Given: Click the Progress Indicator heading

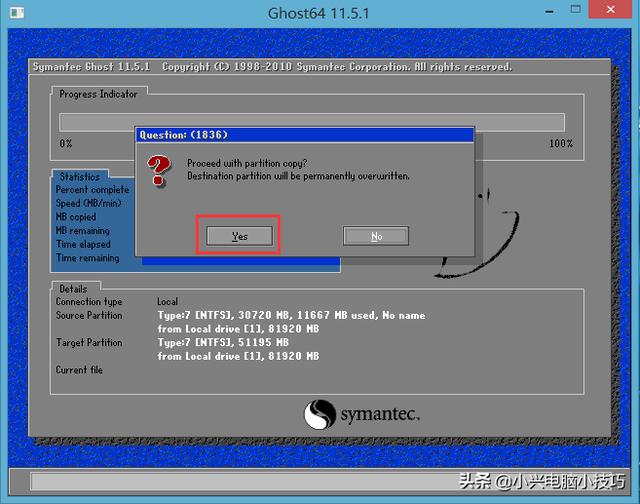Looking at the screenshot, I should pyautogui.click(x=98, y=94).
